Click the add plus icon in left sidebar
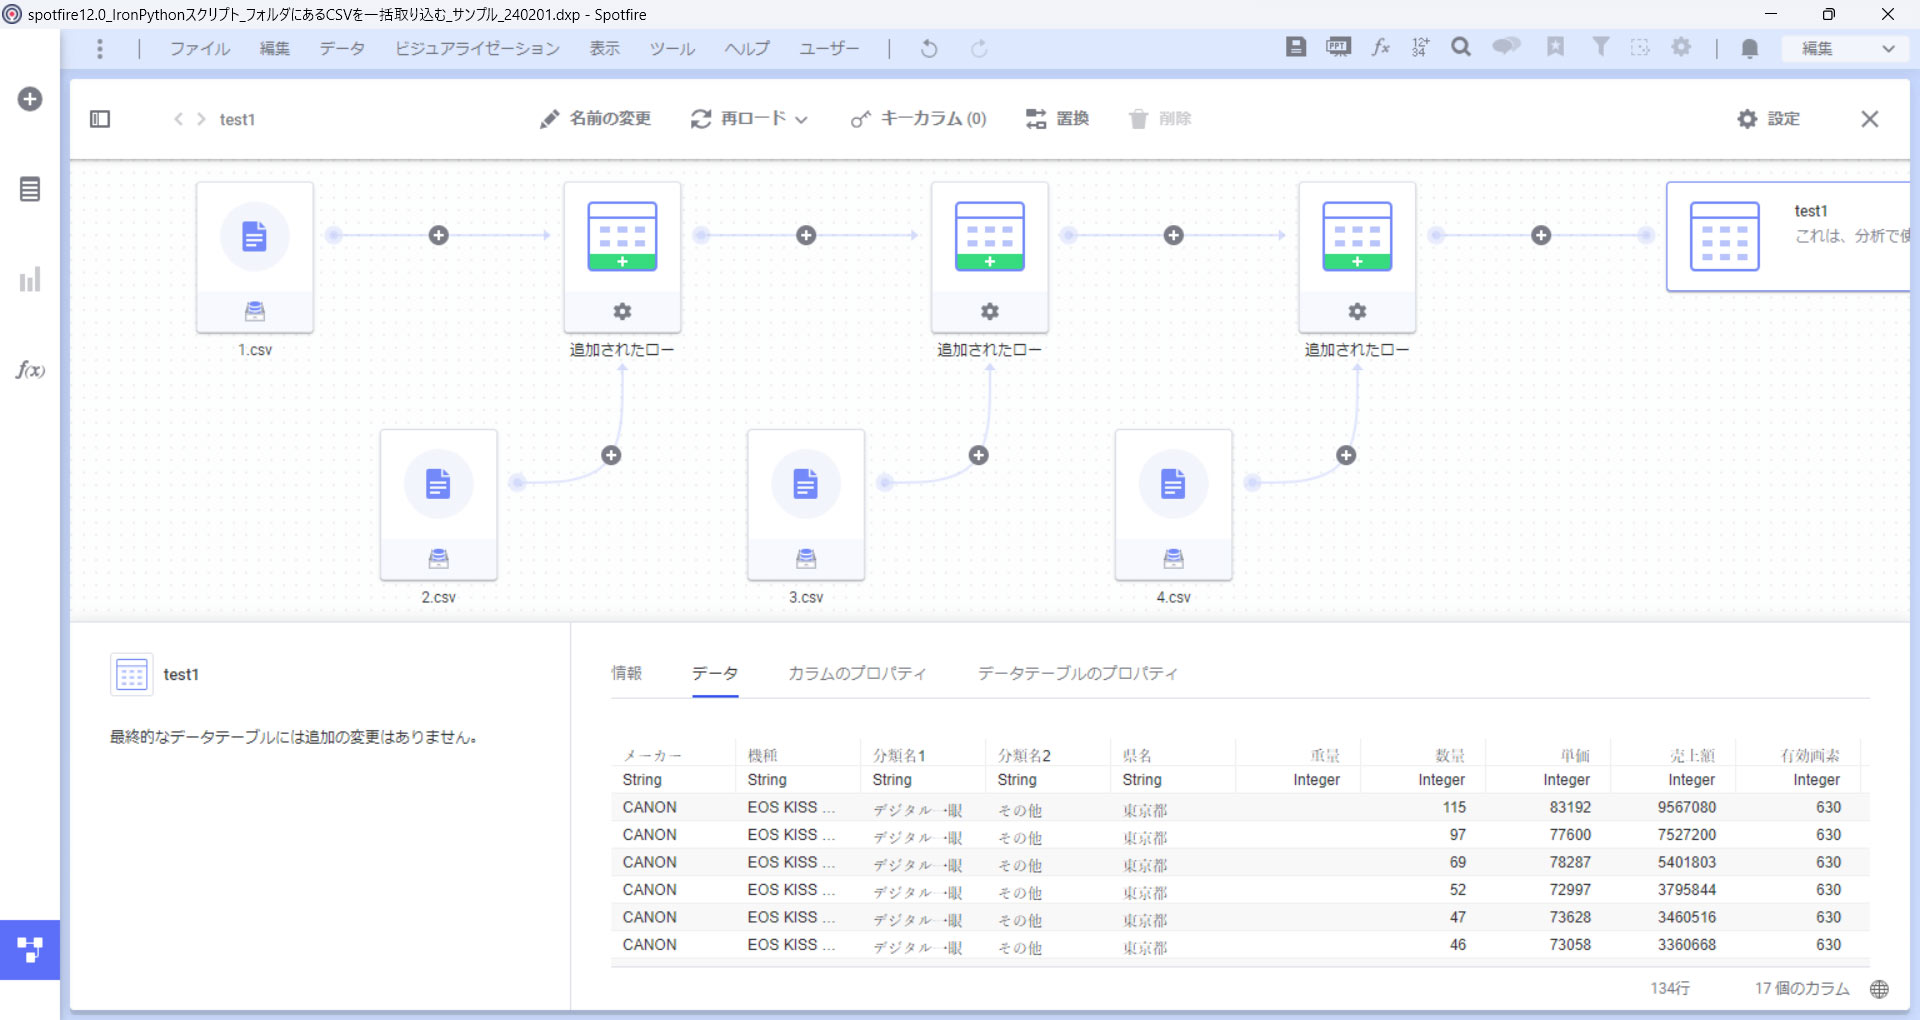Viewport: 1920px width, 1020px height. (x=30, y=99)
